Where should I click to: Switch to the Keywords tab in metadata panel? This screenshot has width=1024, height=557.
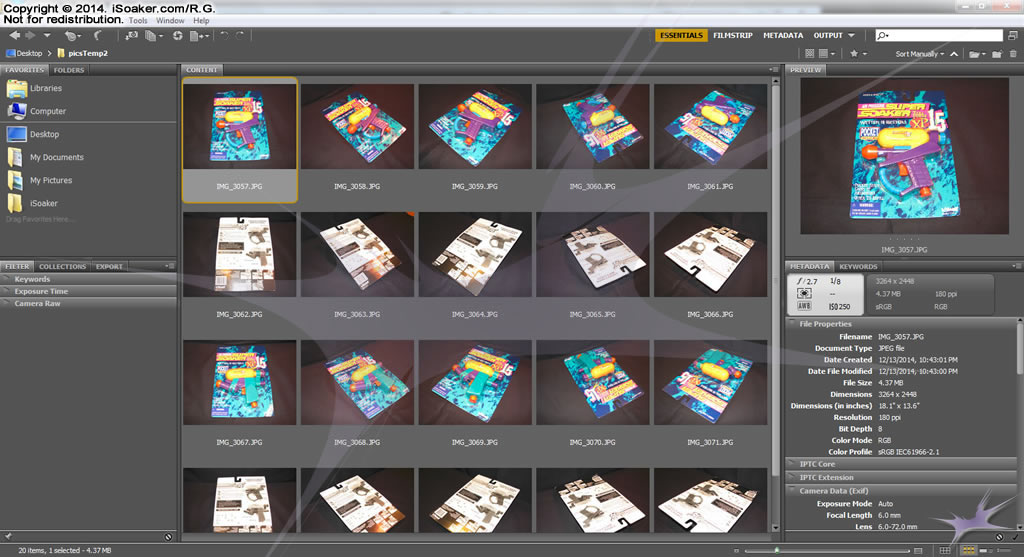tap(858, 266)
